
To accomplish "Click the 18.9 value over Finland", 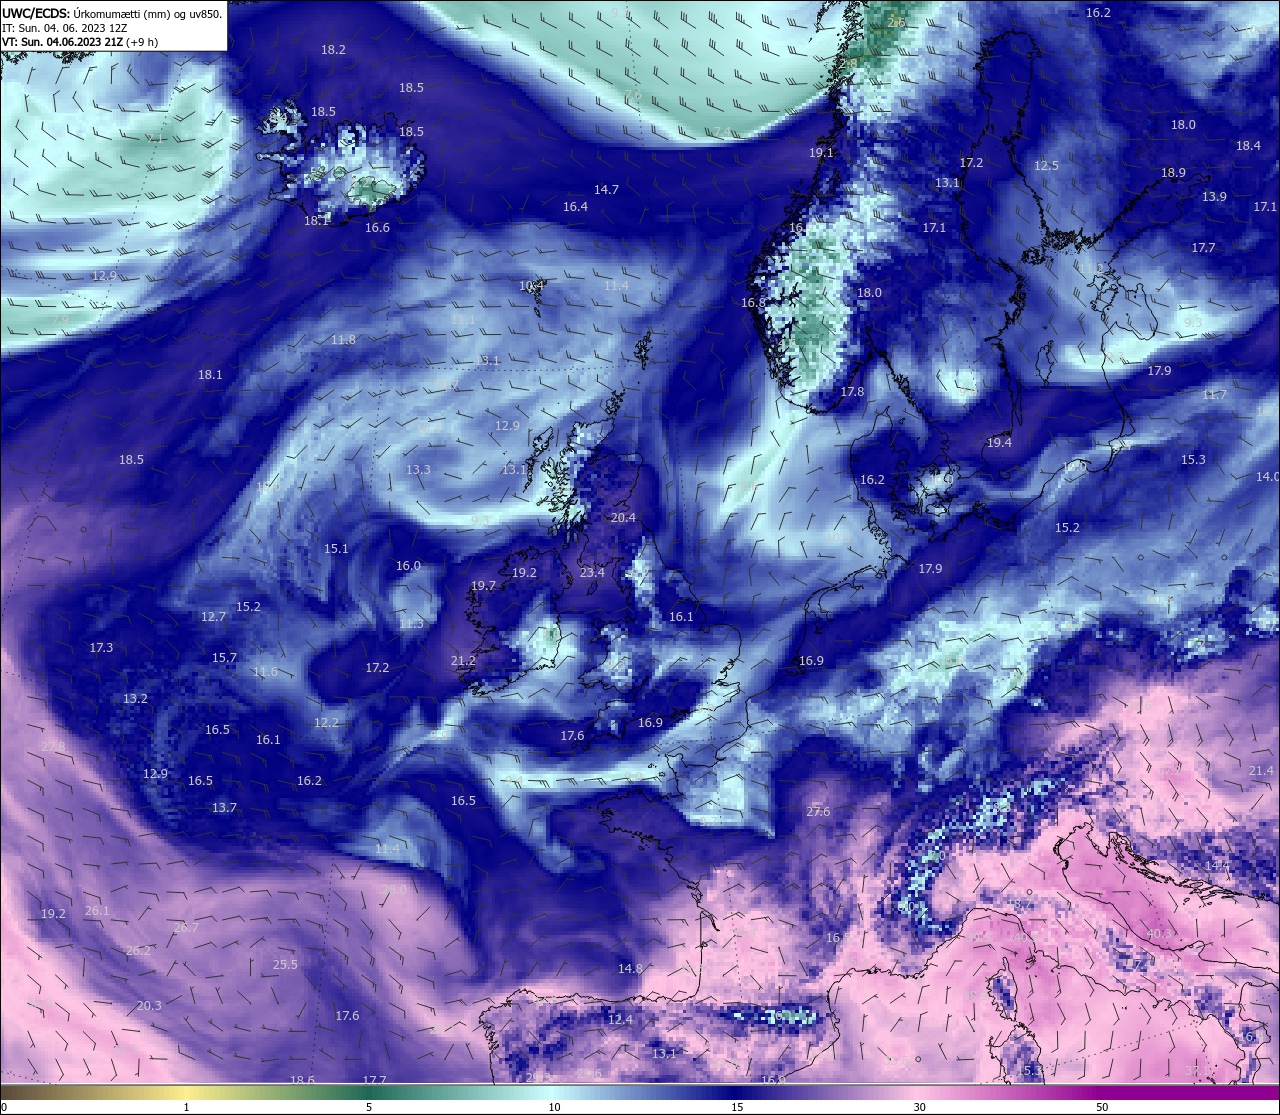I will tap(1173, 173).
